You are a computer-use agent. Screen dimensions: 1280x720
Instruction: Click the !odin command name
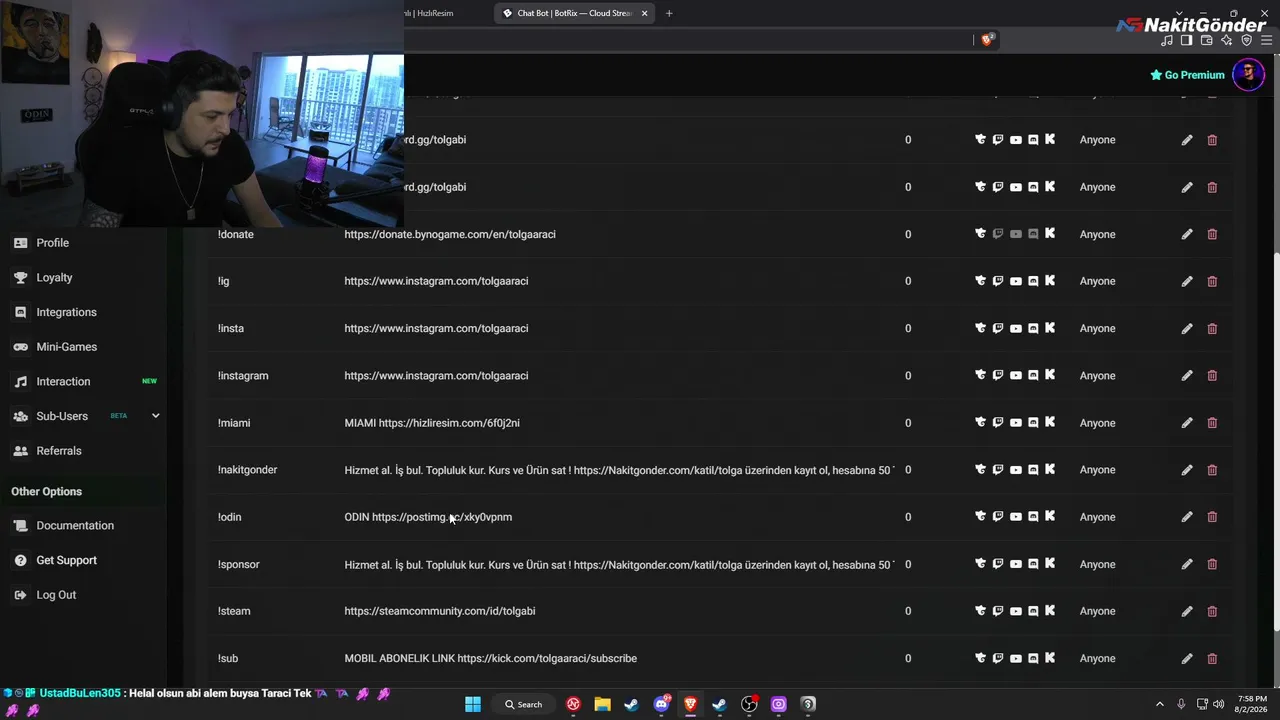230,517
